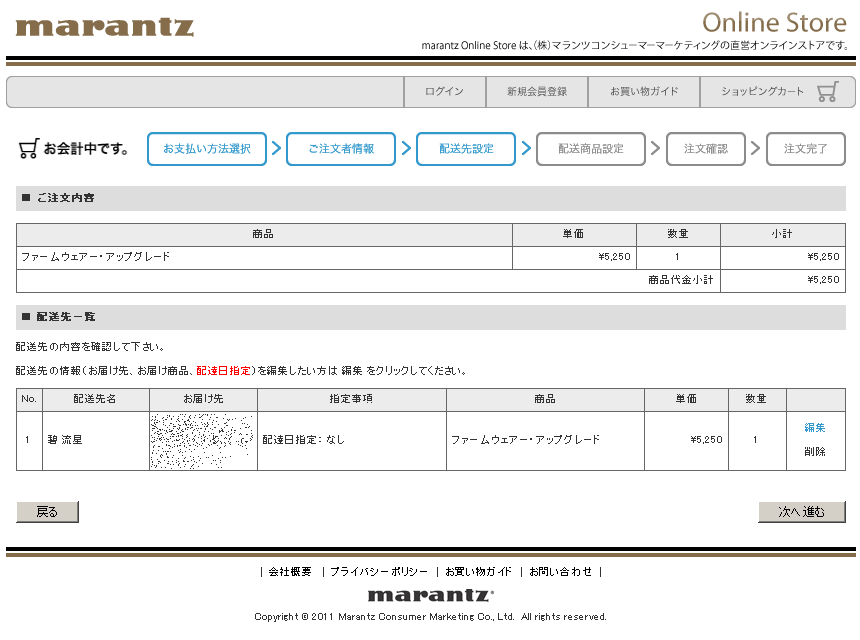Open the プライバシーポリシー footer link
The width and height of the screenshot is (860, 640).
pos(378,572)
